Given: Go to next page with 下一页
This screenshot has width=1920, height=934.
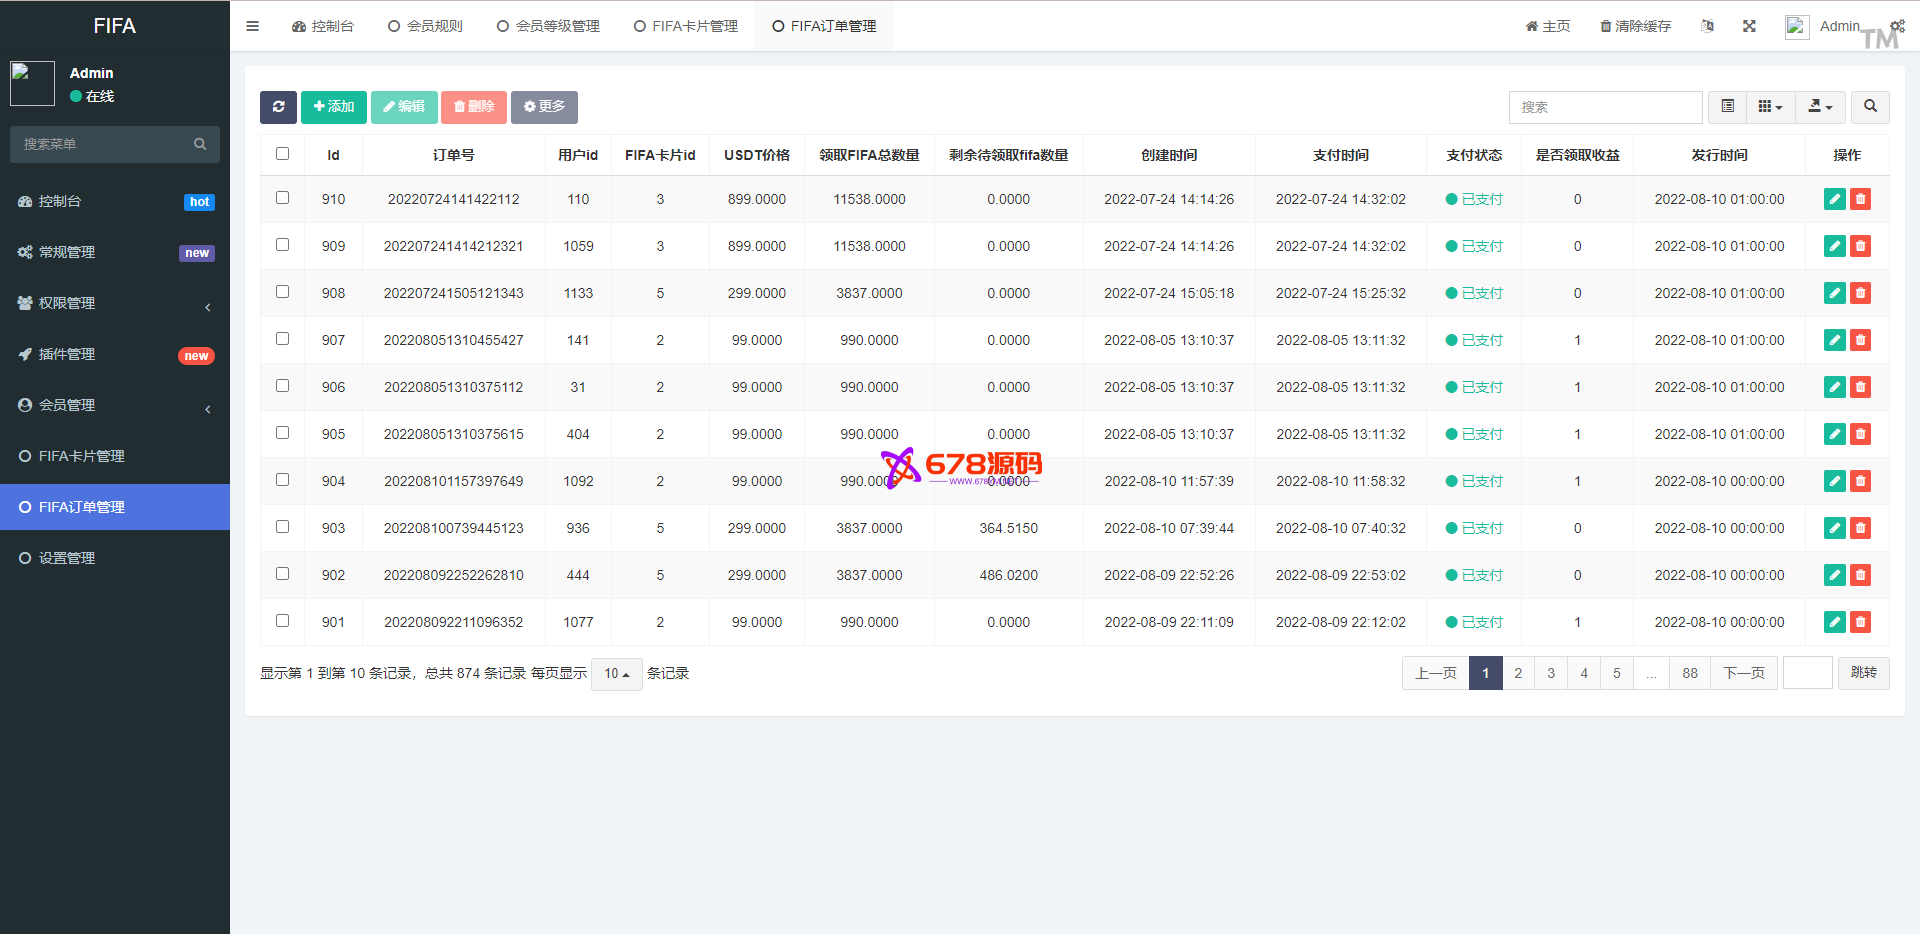Looking at the screenshot, I should [1743, 673].
